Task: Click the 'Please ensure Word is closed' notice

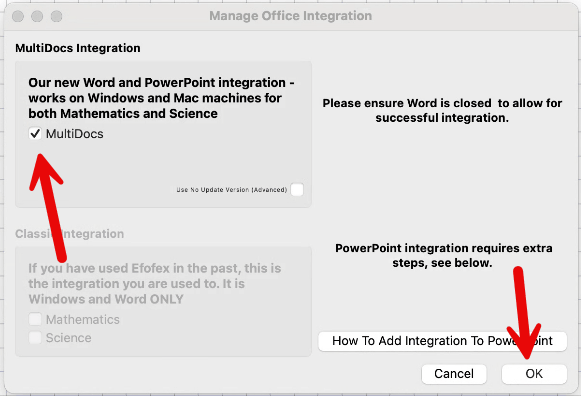Action: click(x=442, y=110)
